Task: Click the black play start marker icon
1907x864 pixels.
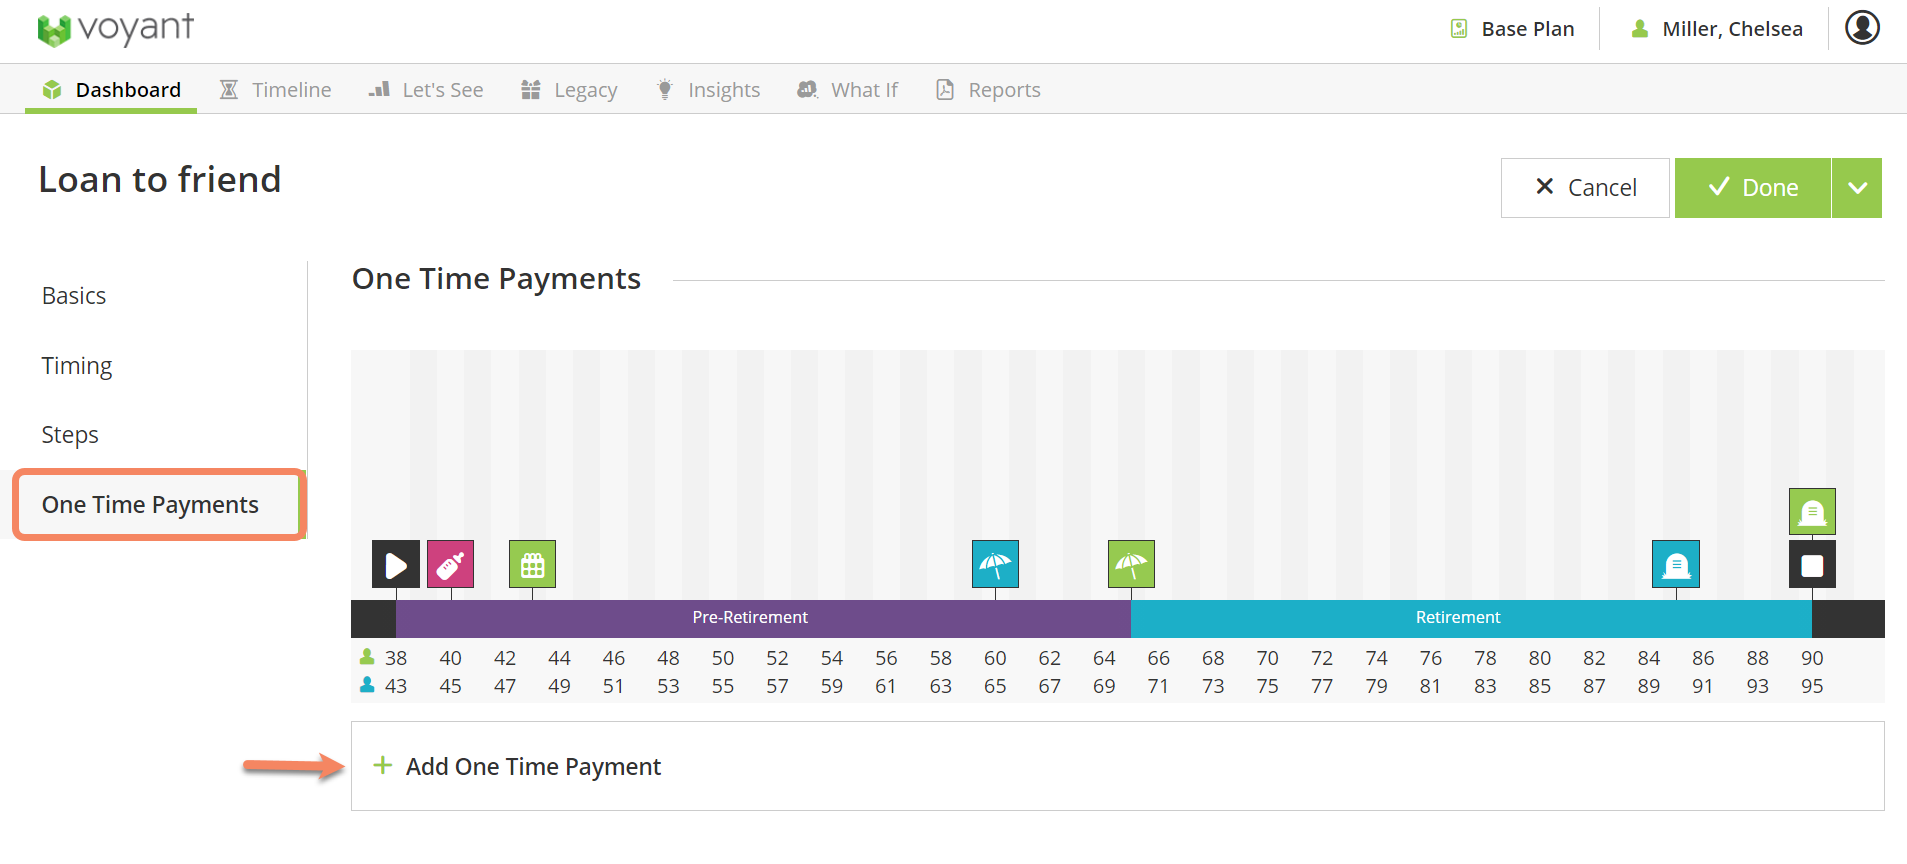Action: coord(395,565)
